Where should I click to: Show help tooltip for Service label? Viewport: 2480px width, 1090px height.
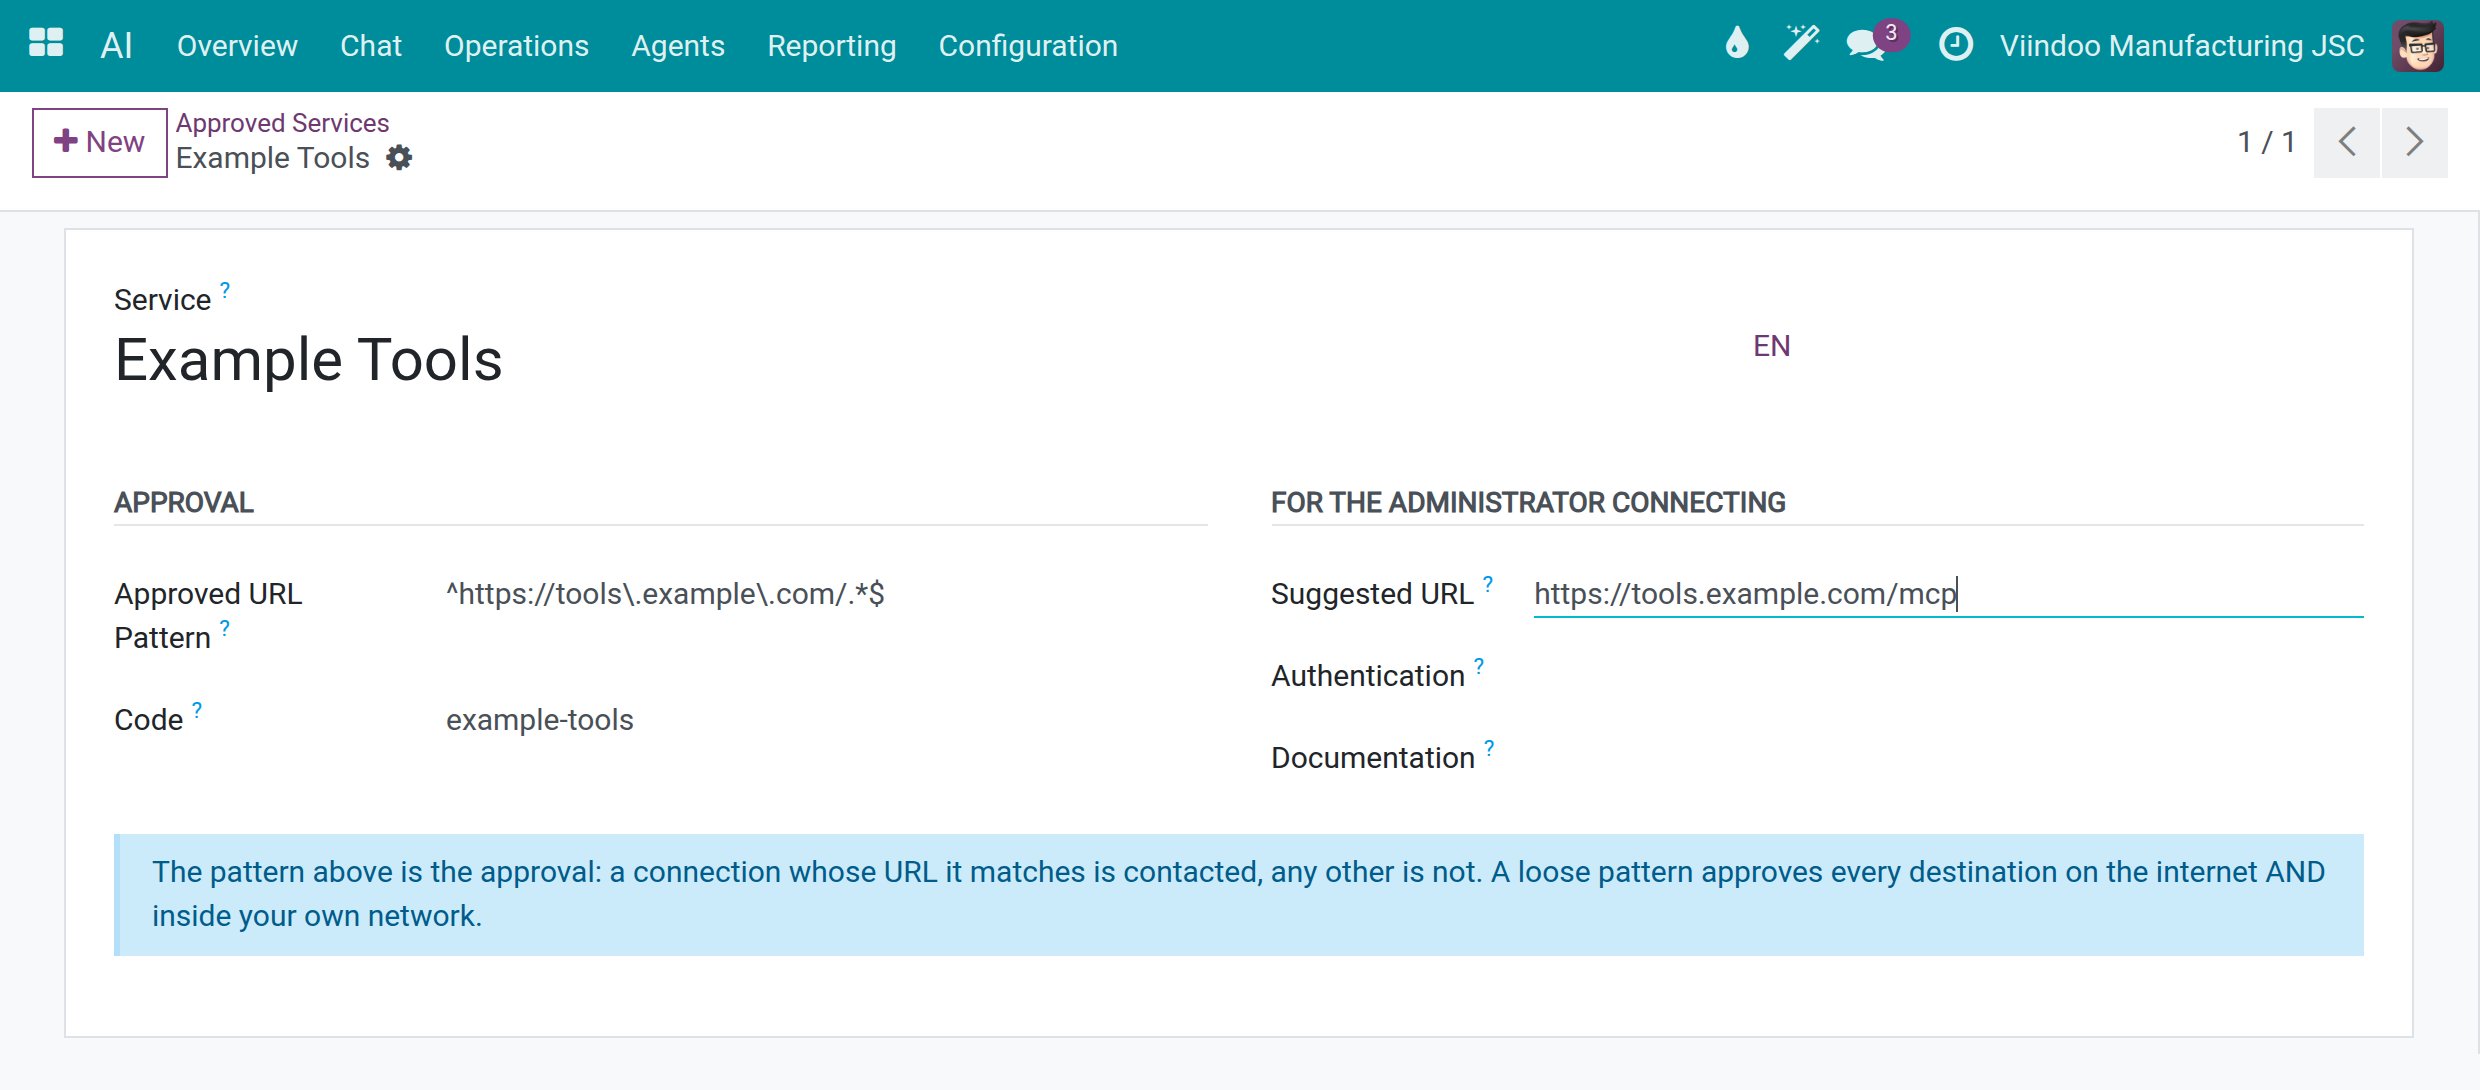pos(225,290)
